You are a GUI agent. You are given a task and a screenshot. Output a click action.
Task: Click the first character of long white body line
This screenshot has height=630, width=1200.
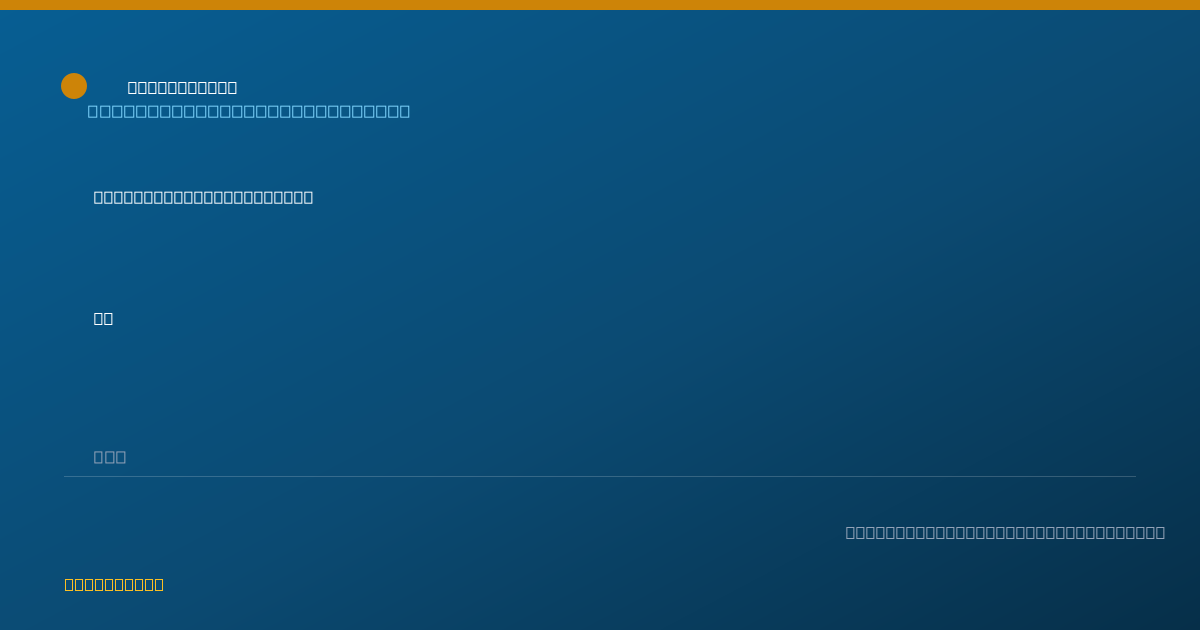pyautogui.click(x=99, y=197)
